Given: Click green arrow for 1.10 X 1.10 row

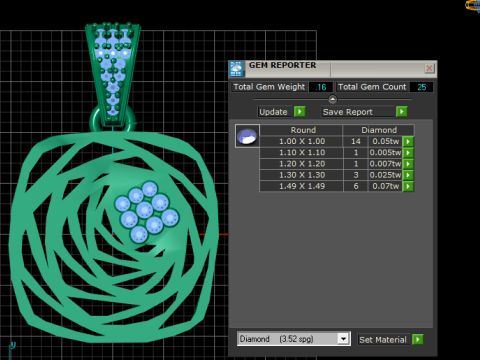Looking at the screenshot, I should tap(408, 153).
